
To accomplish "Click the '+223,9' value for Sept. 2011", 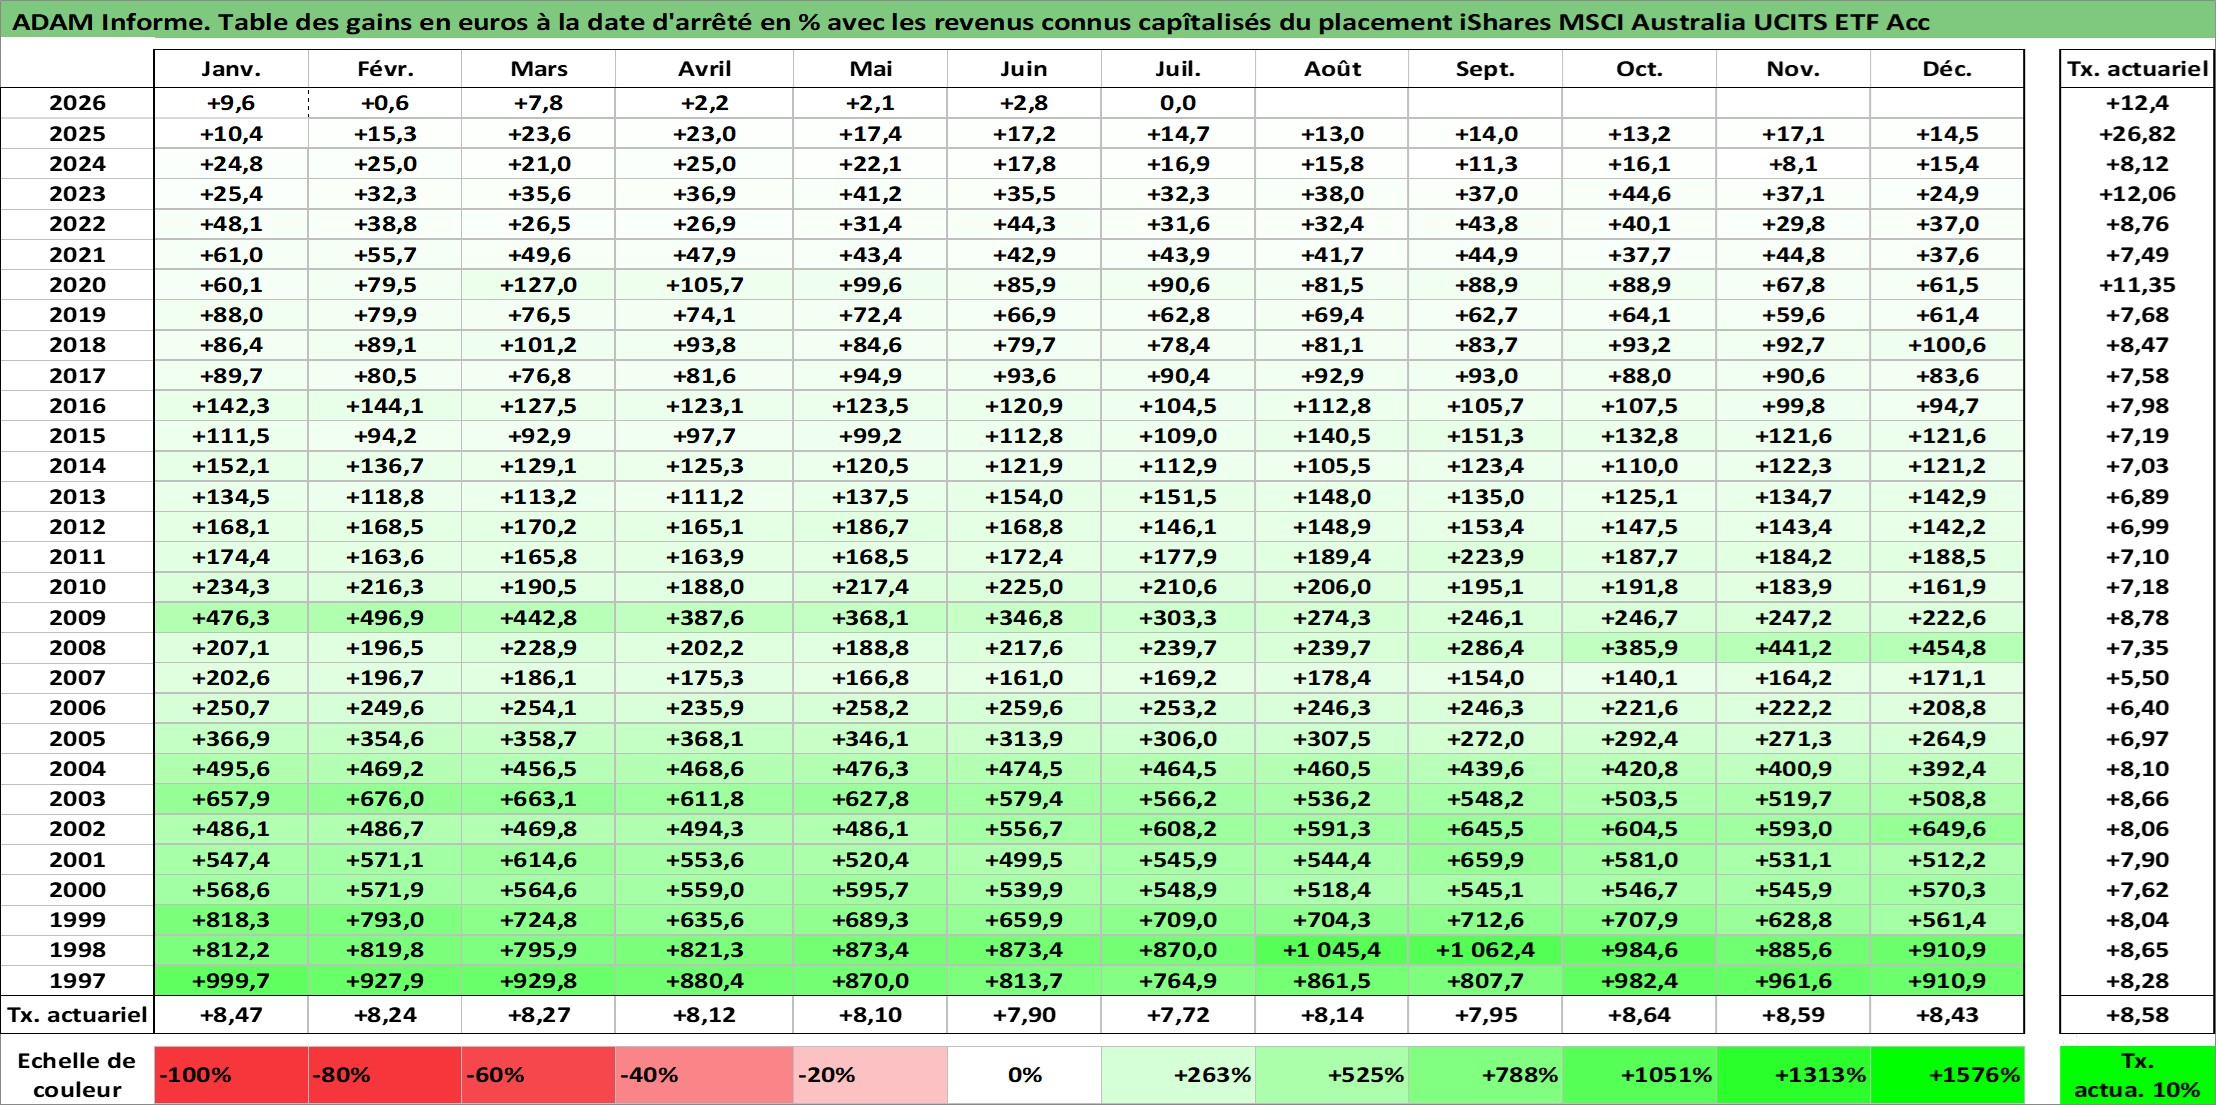I will pyautogui.click(x=1485, y=557).
